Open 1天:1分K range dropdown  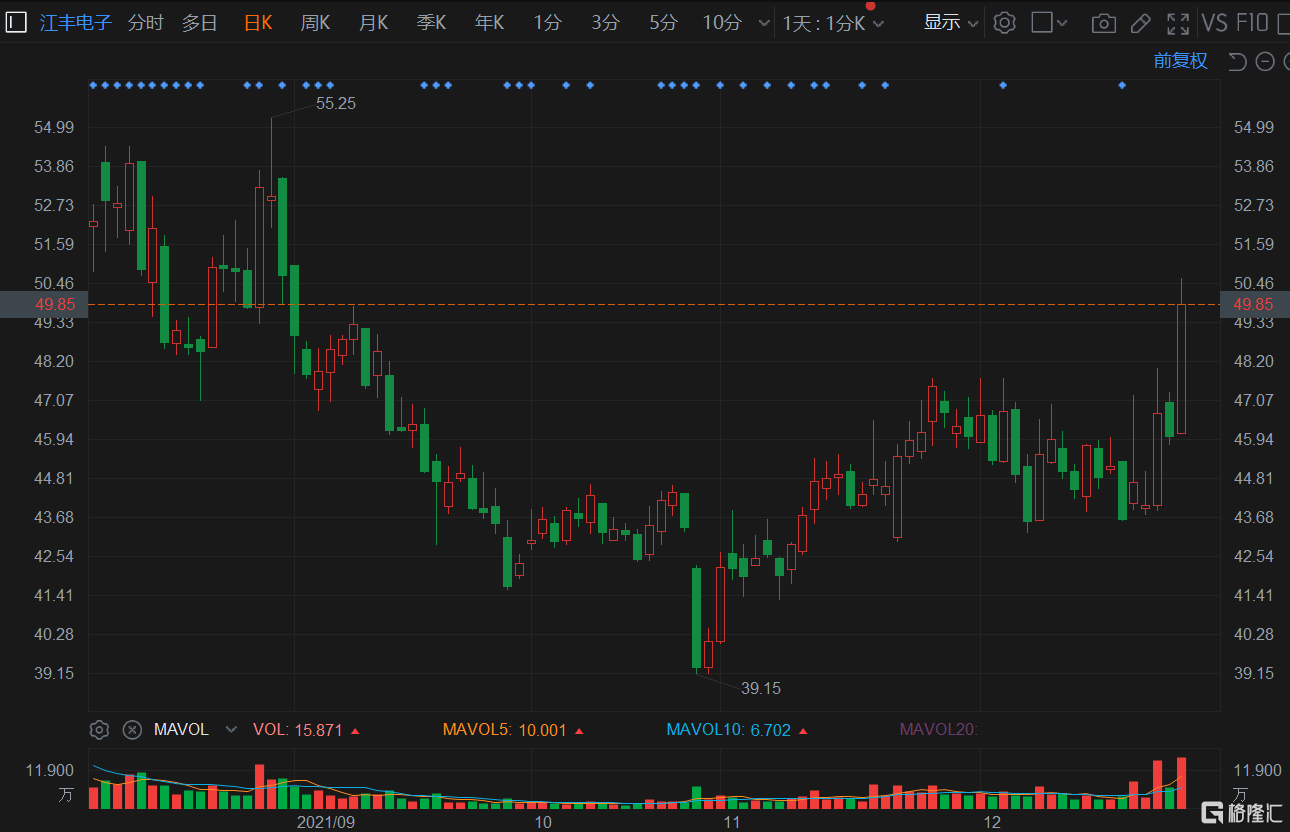(x=833, y=23)
